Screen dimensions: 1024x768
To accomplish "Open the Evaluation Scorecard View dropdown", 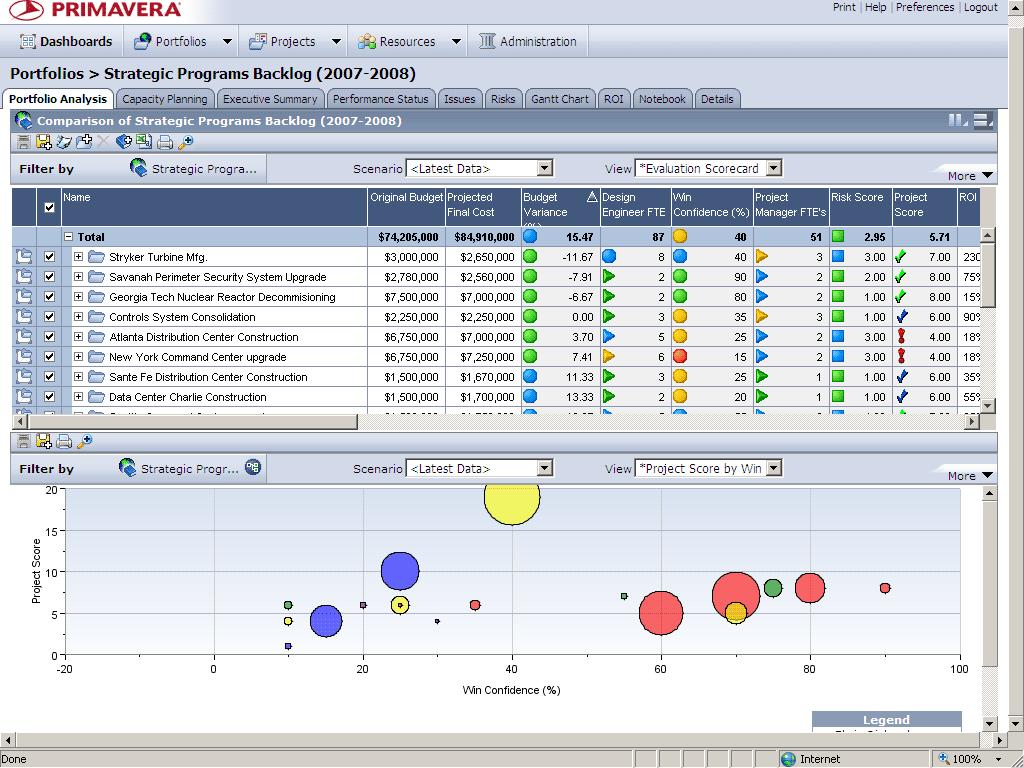I will click(774, 168).
